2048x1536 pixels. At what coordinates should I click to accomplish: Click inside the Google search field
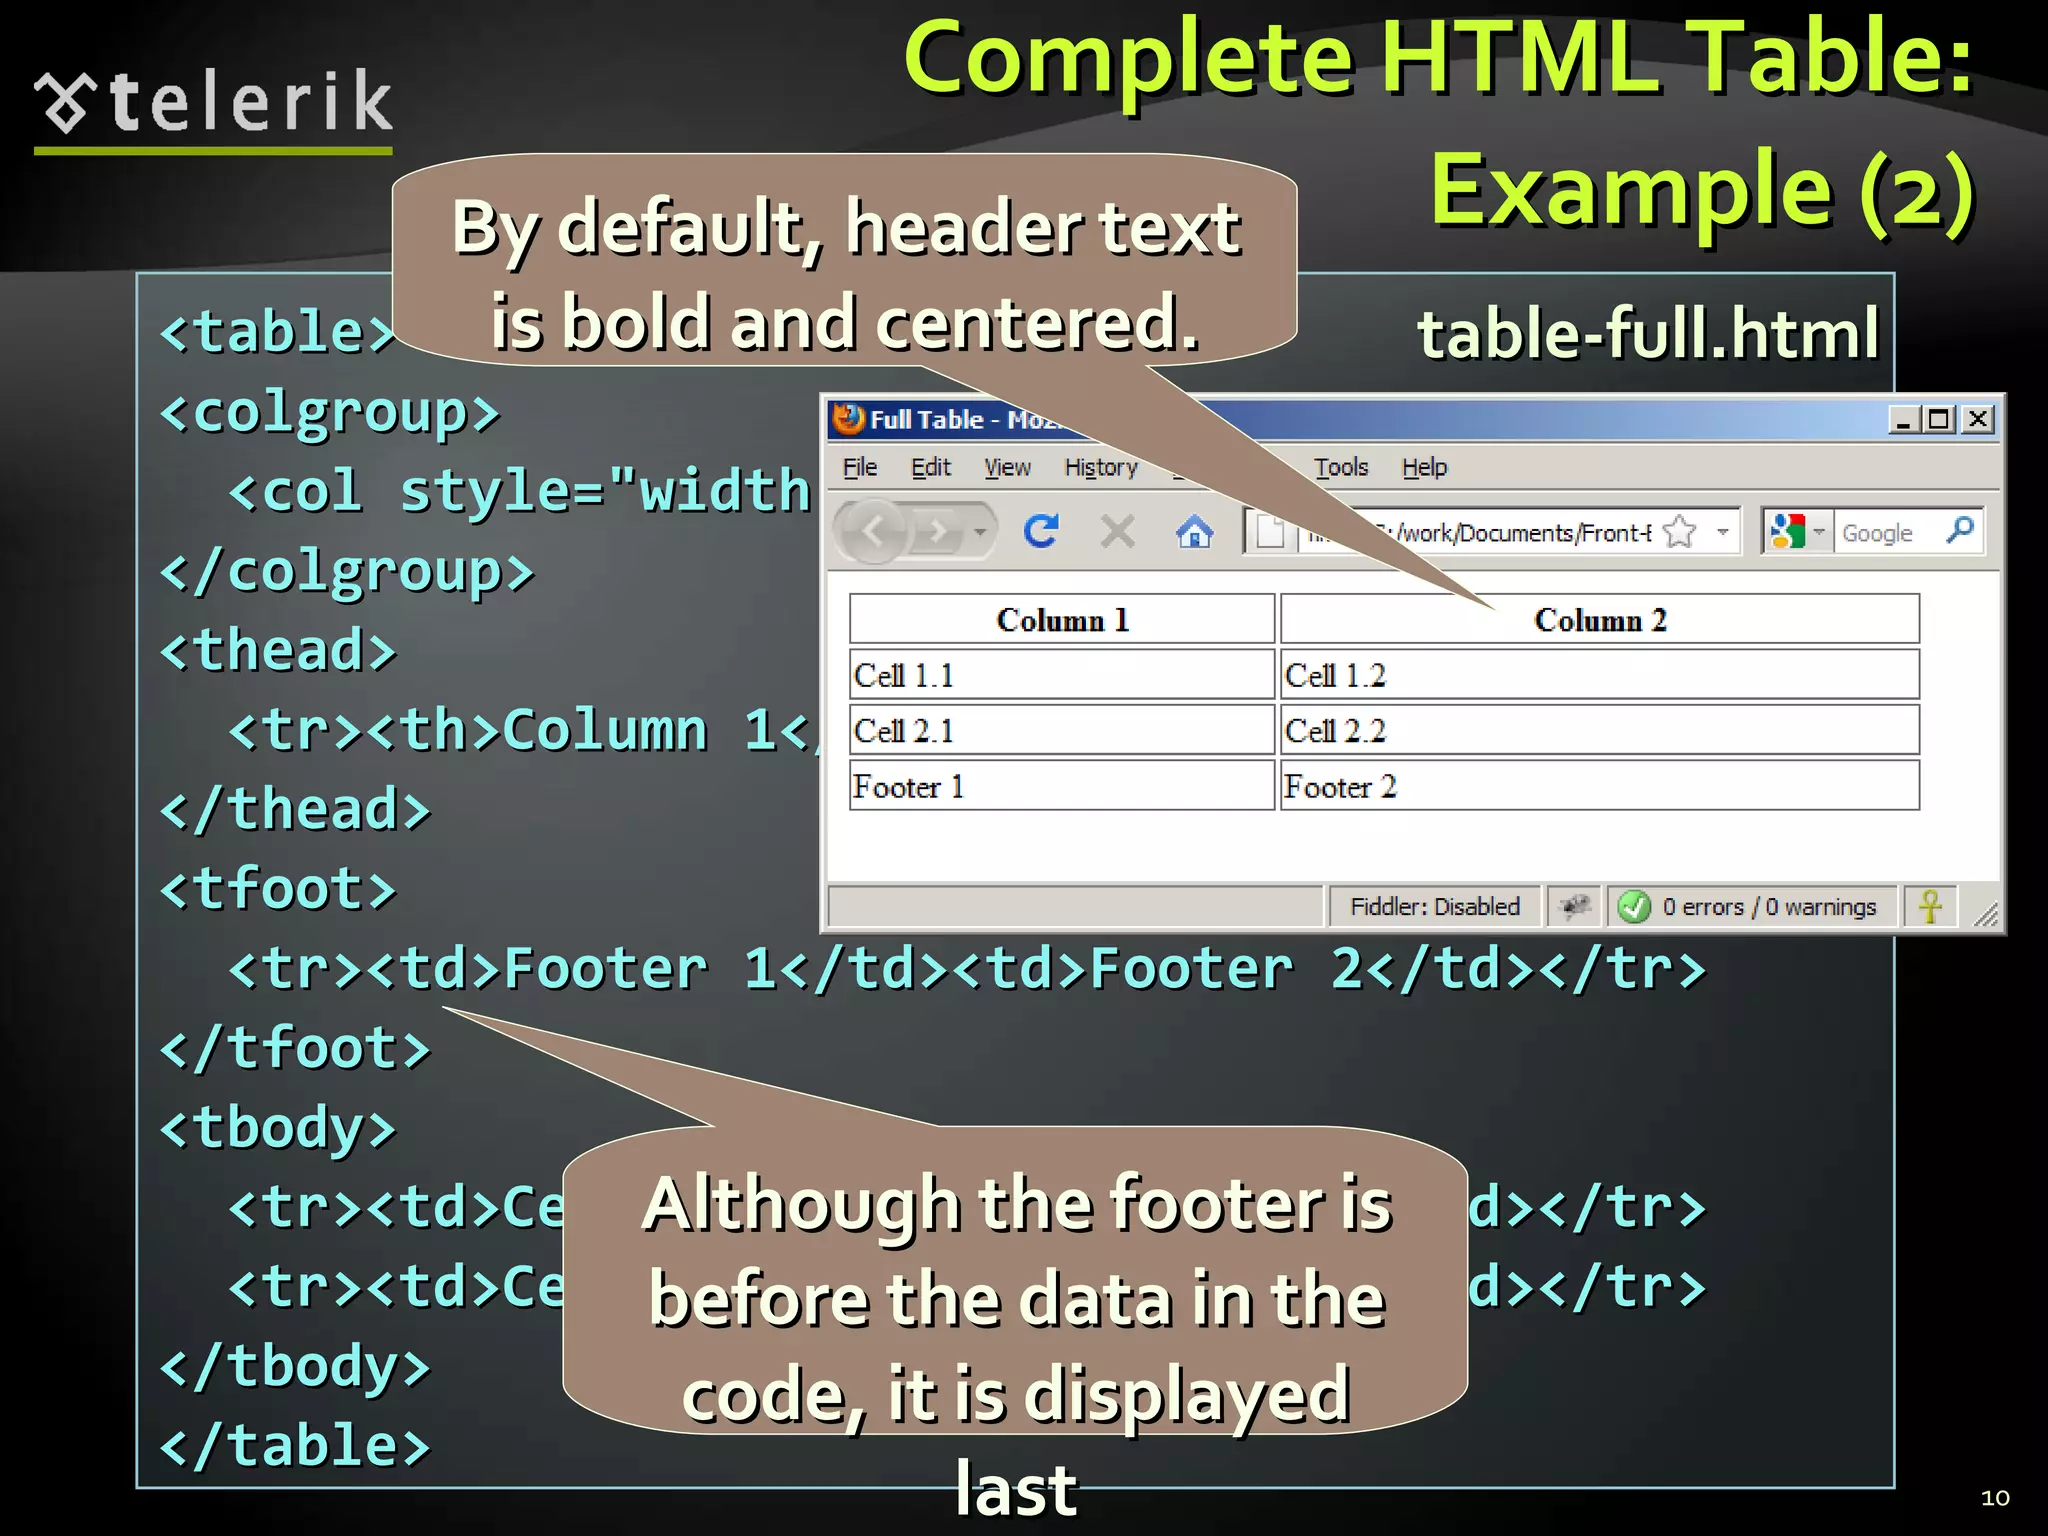1886,533
